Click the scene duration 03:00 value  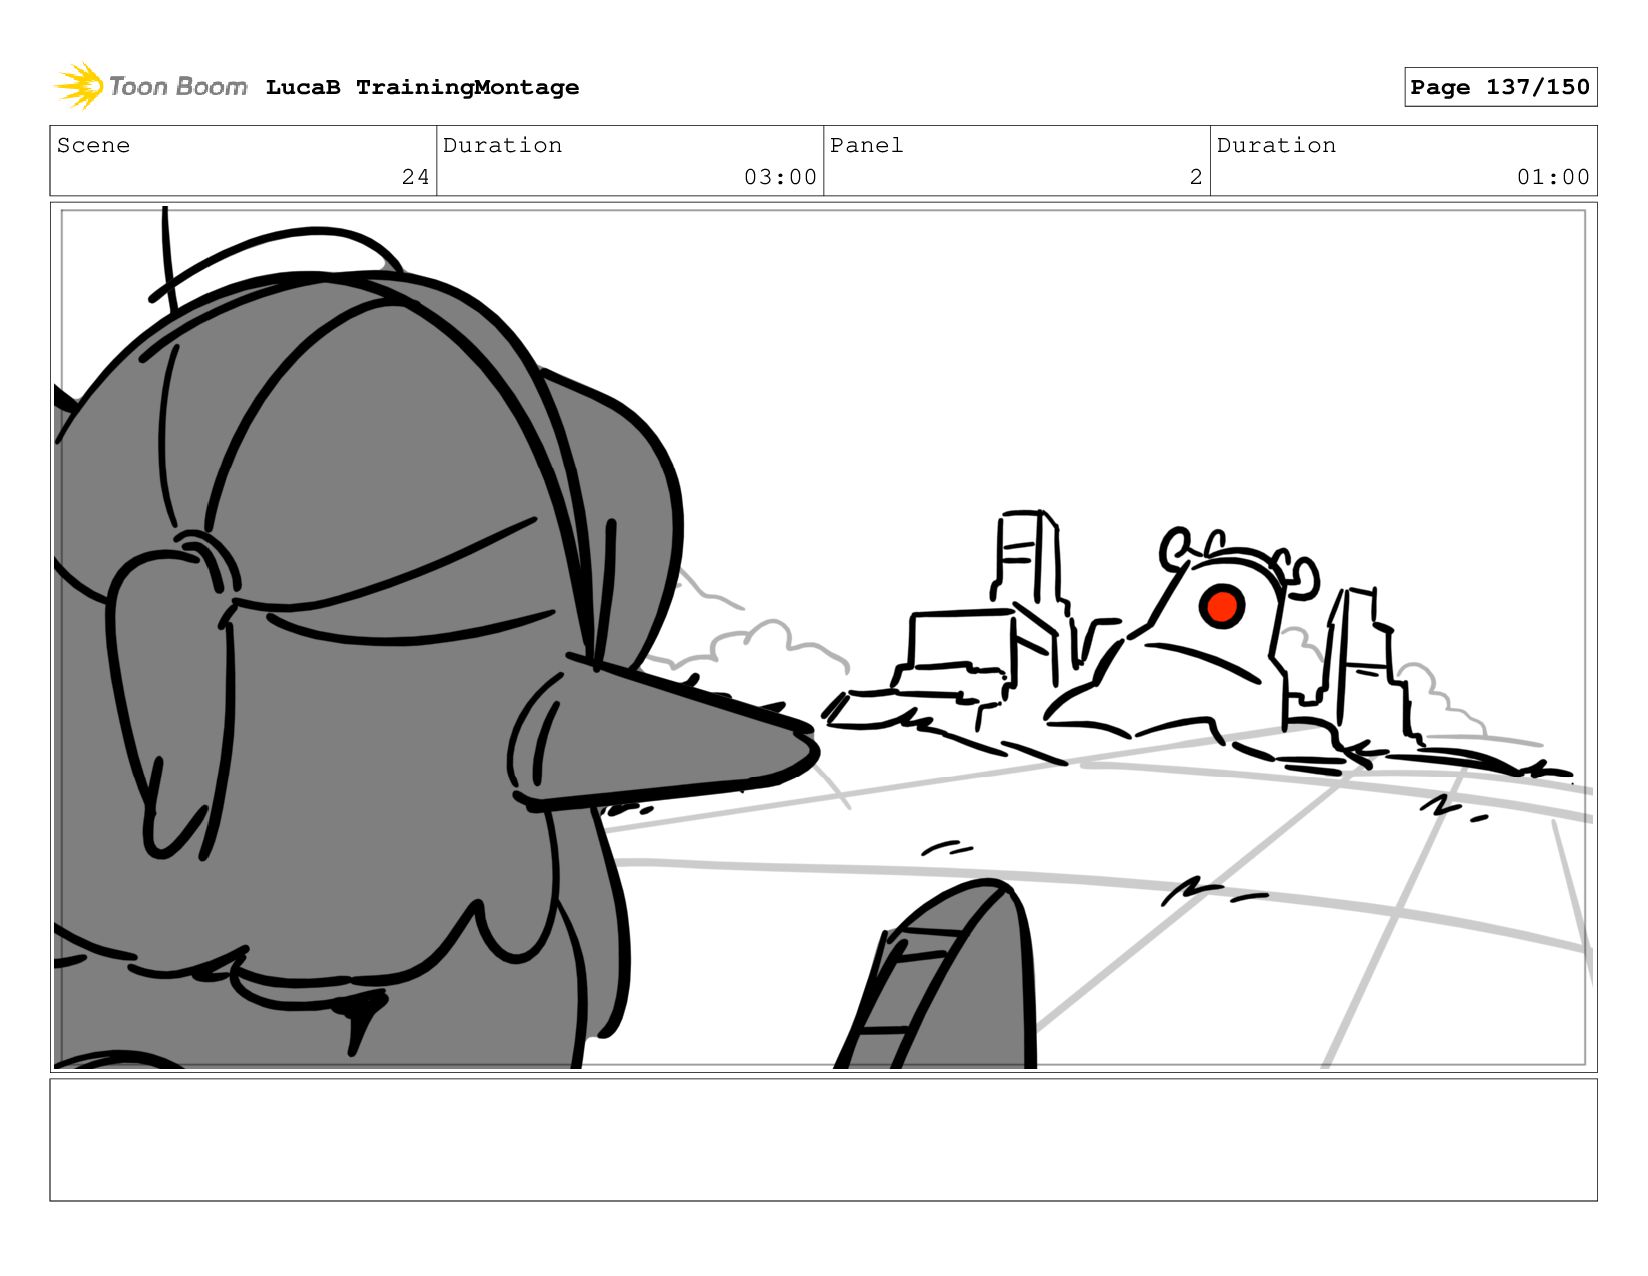780,177
